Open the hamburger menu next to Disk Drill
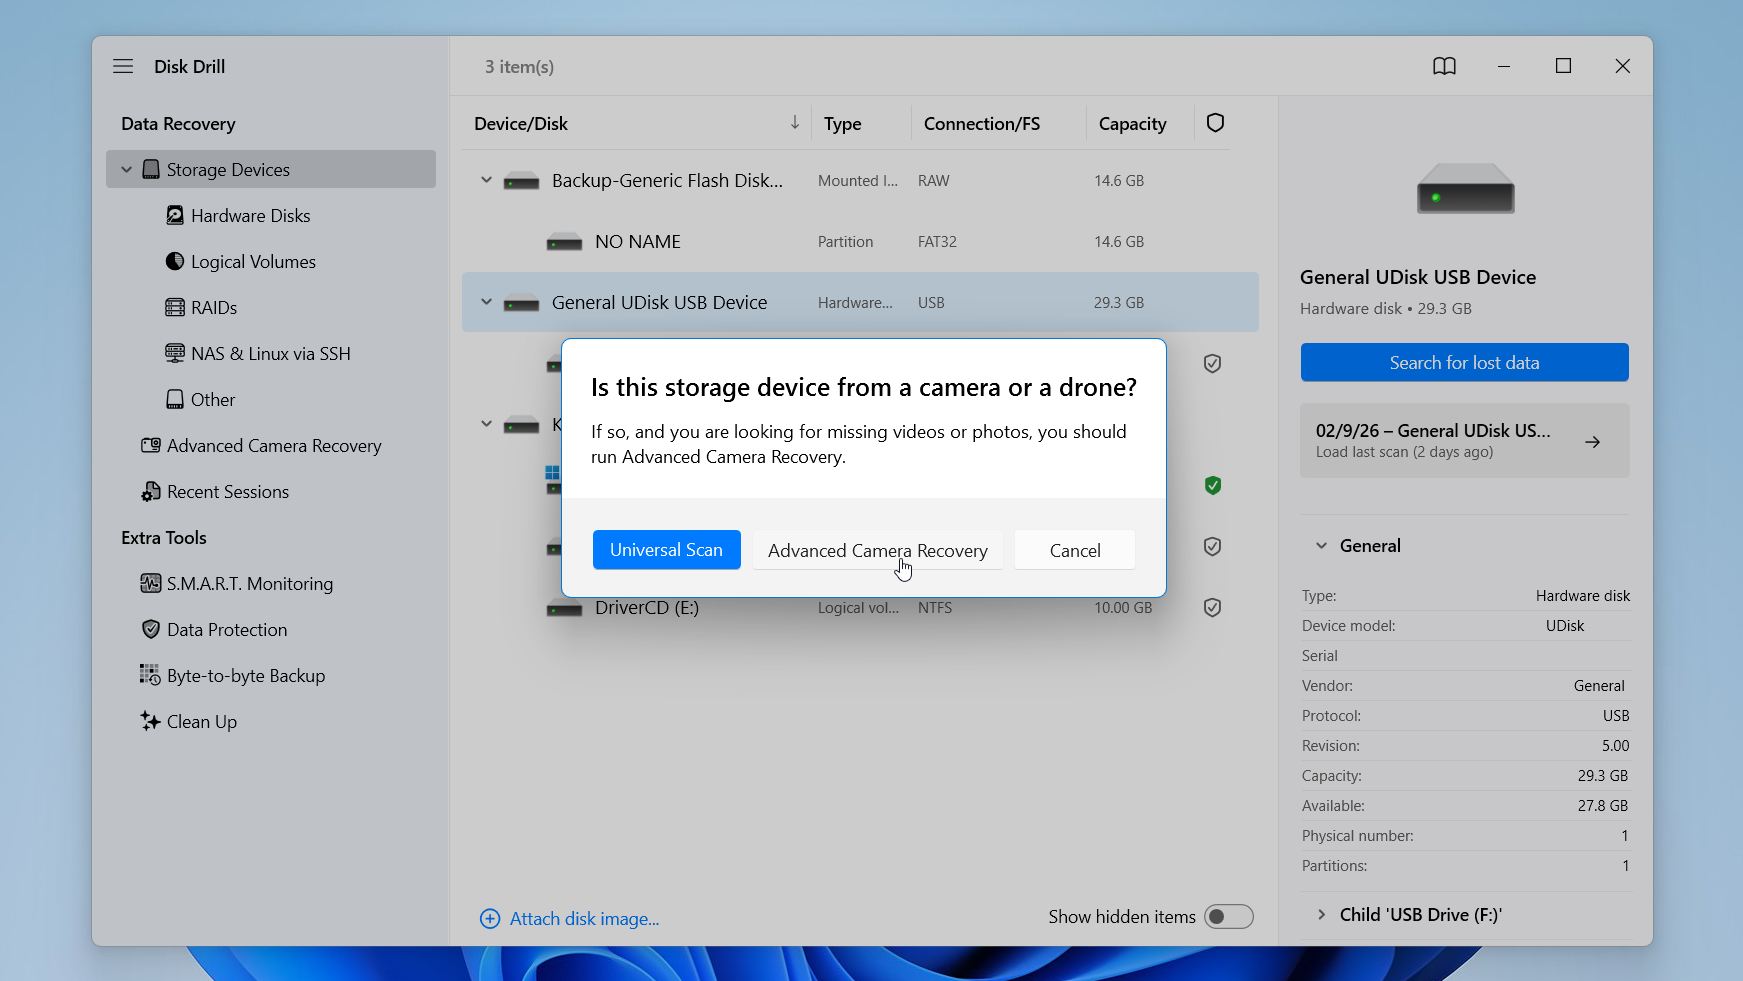 [123, 66]
